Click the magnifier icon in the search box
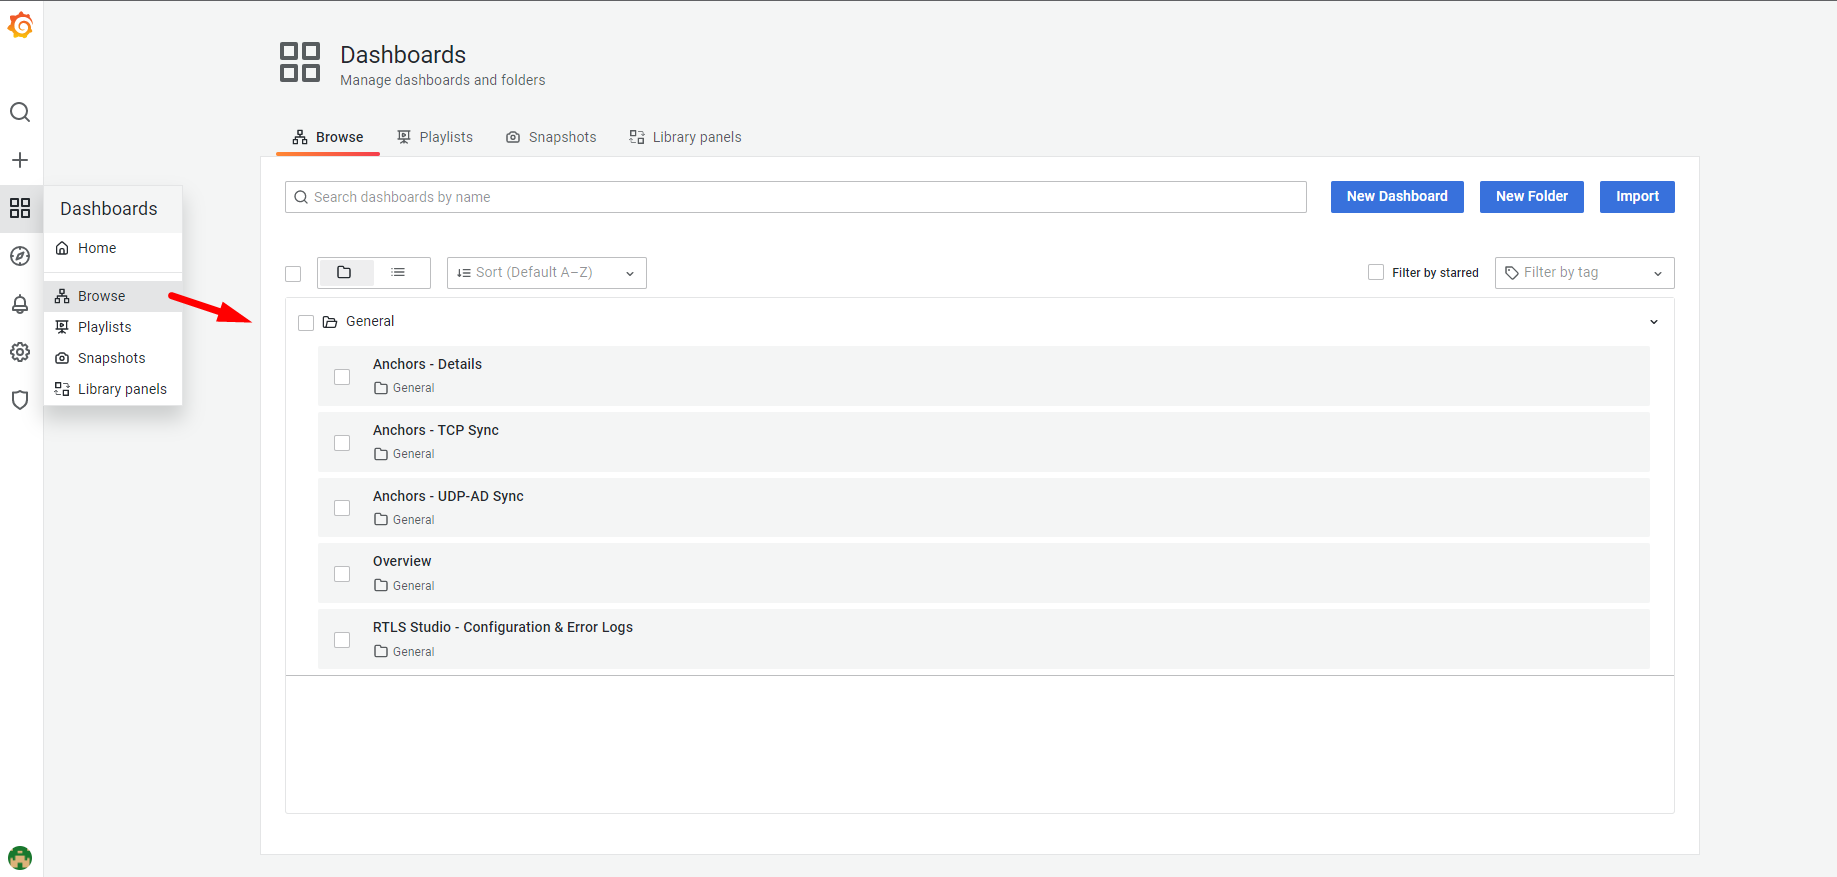Screen dimensions: 1837x877 point(301,197)
